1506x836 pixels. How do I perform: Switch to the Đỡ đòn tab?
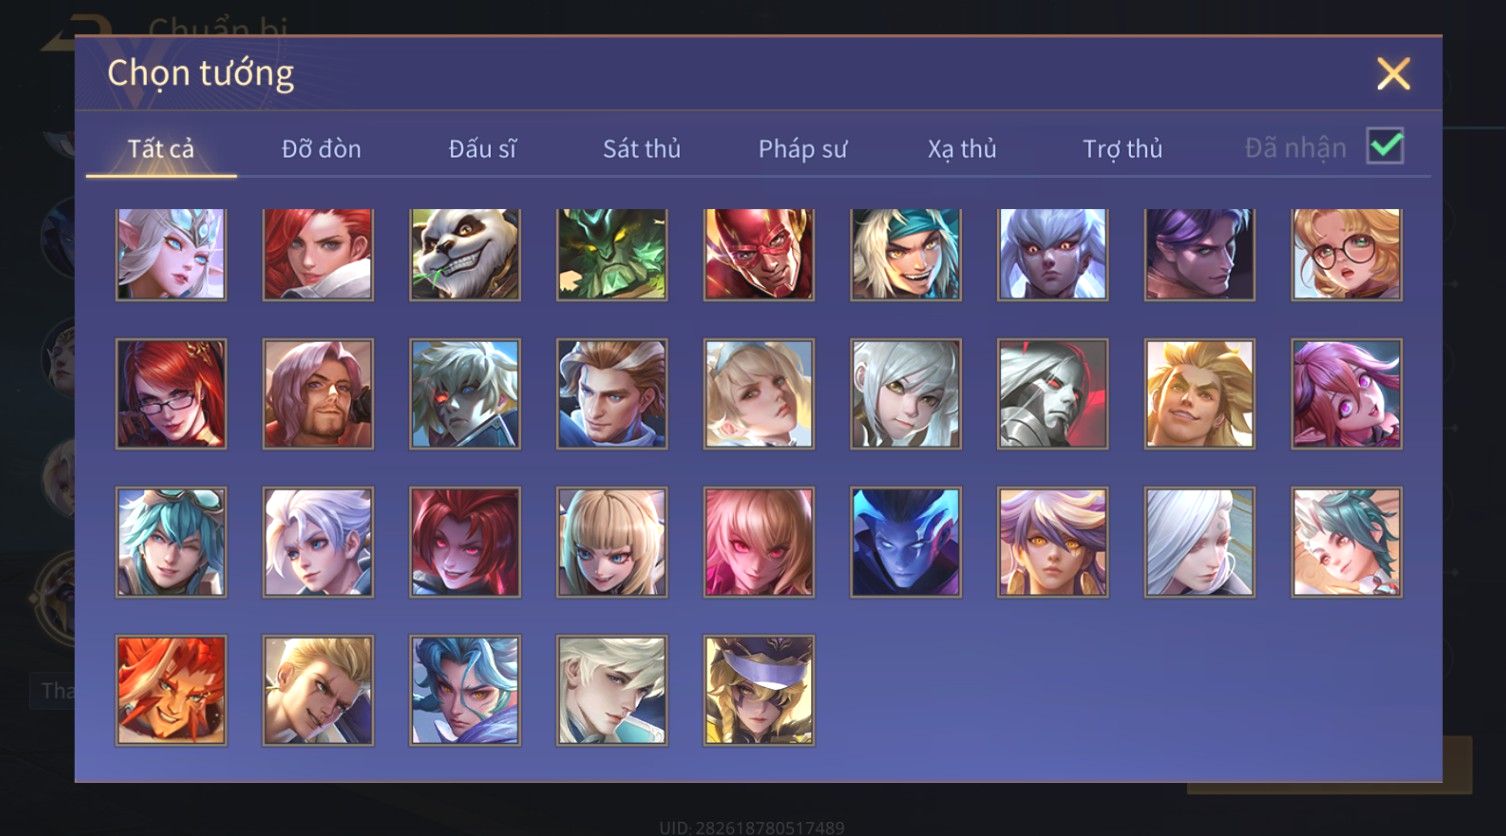click(x=321, y=149)
